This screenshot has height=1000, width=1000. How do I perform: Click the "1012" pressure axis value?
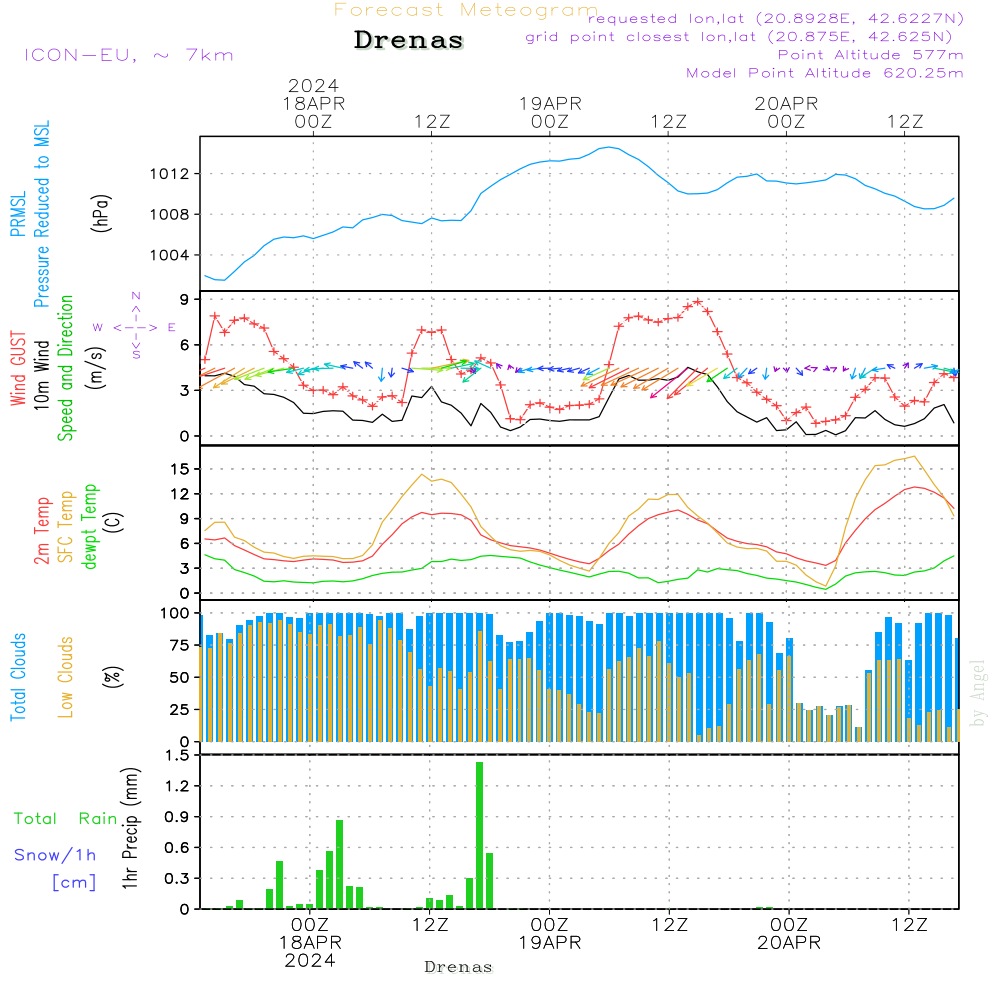170,174
